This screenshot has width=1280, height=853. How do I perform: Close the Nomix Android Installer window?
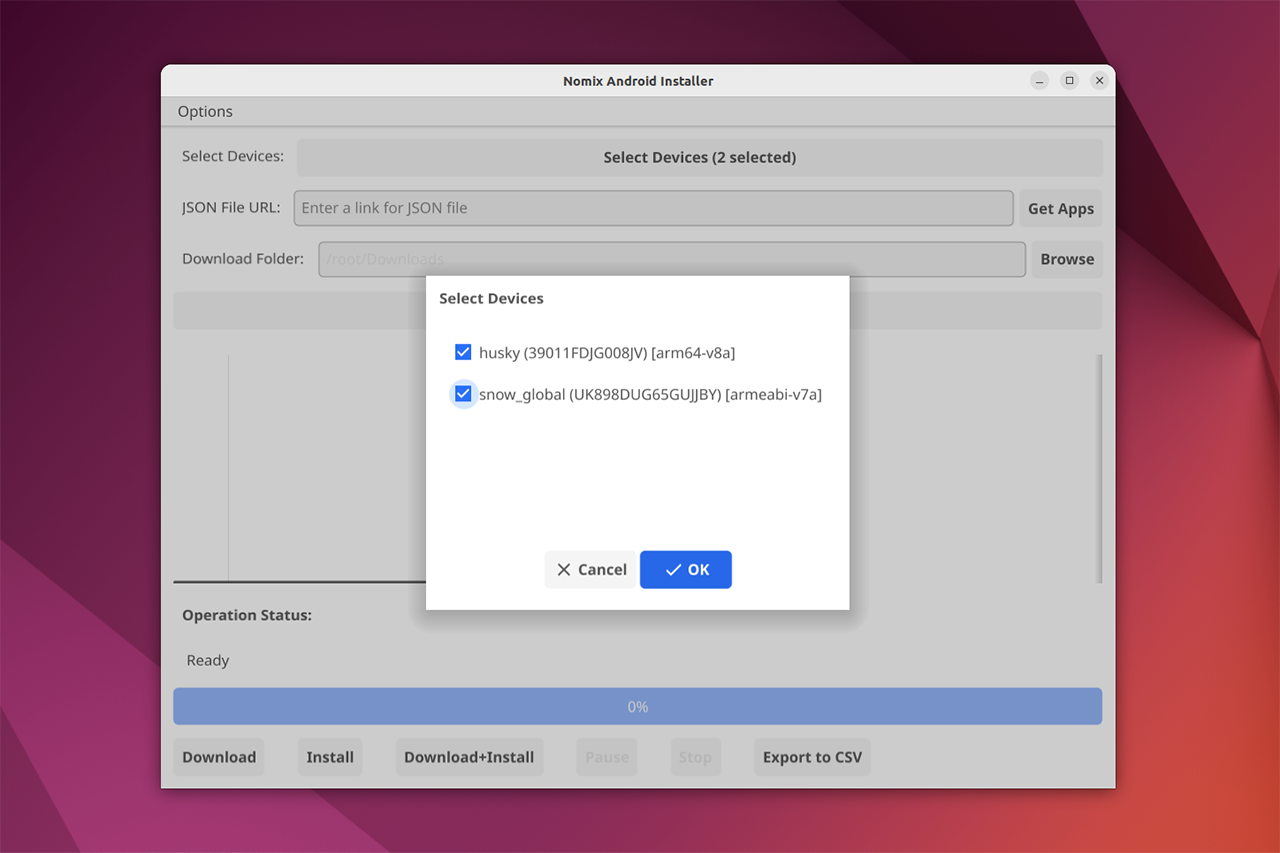pos(1099,81)
